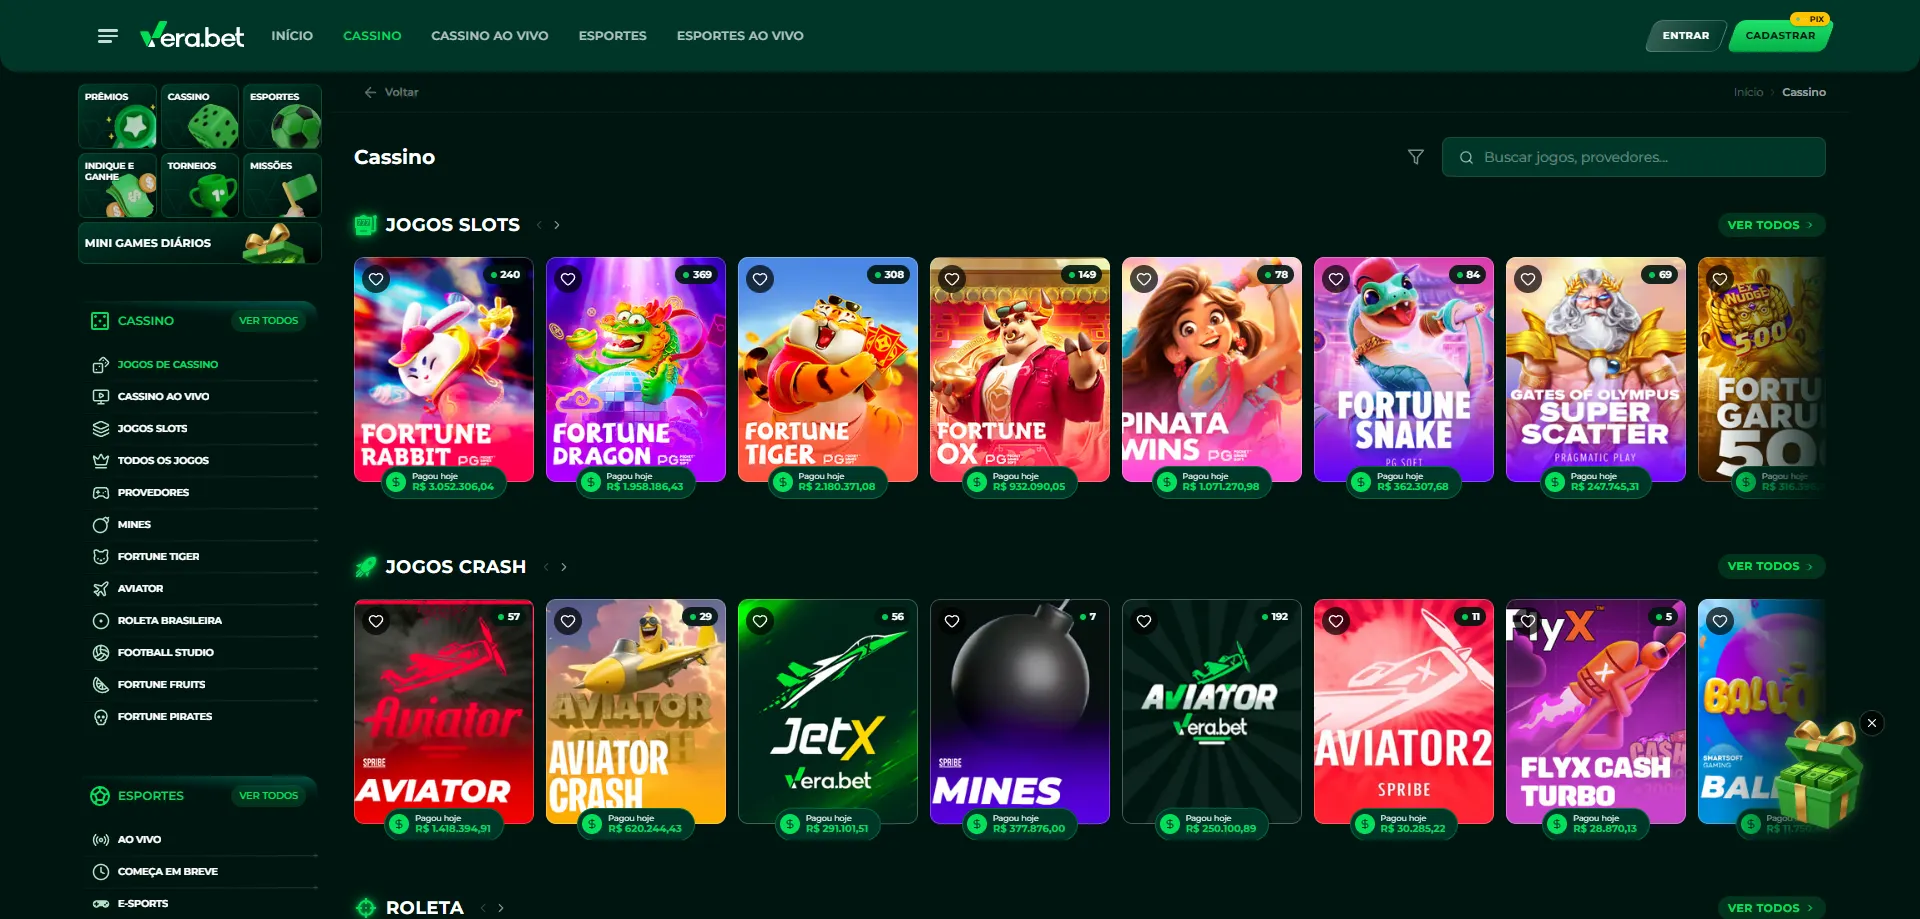
Task: Click the Roleta Brasileira sidebar icon
Action: pos(100,621)
